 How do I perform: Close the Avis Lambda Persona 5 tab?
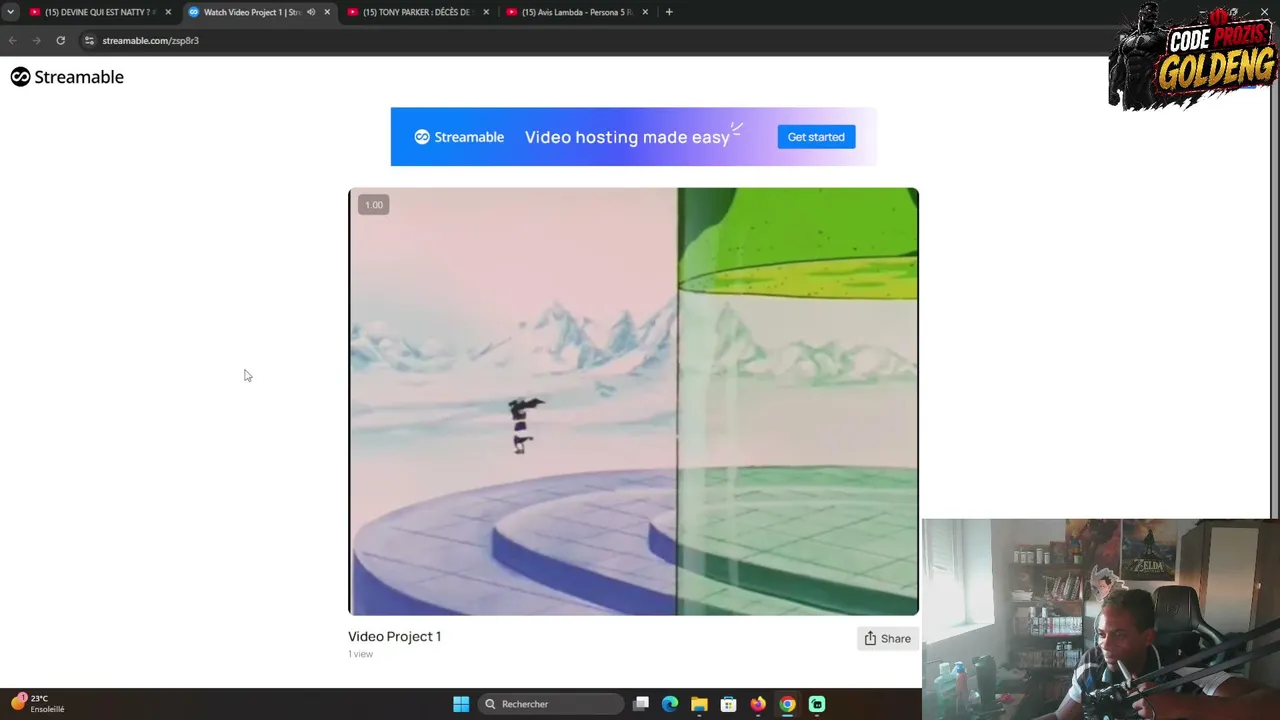645,12
